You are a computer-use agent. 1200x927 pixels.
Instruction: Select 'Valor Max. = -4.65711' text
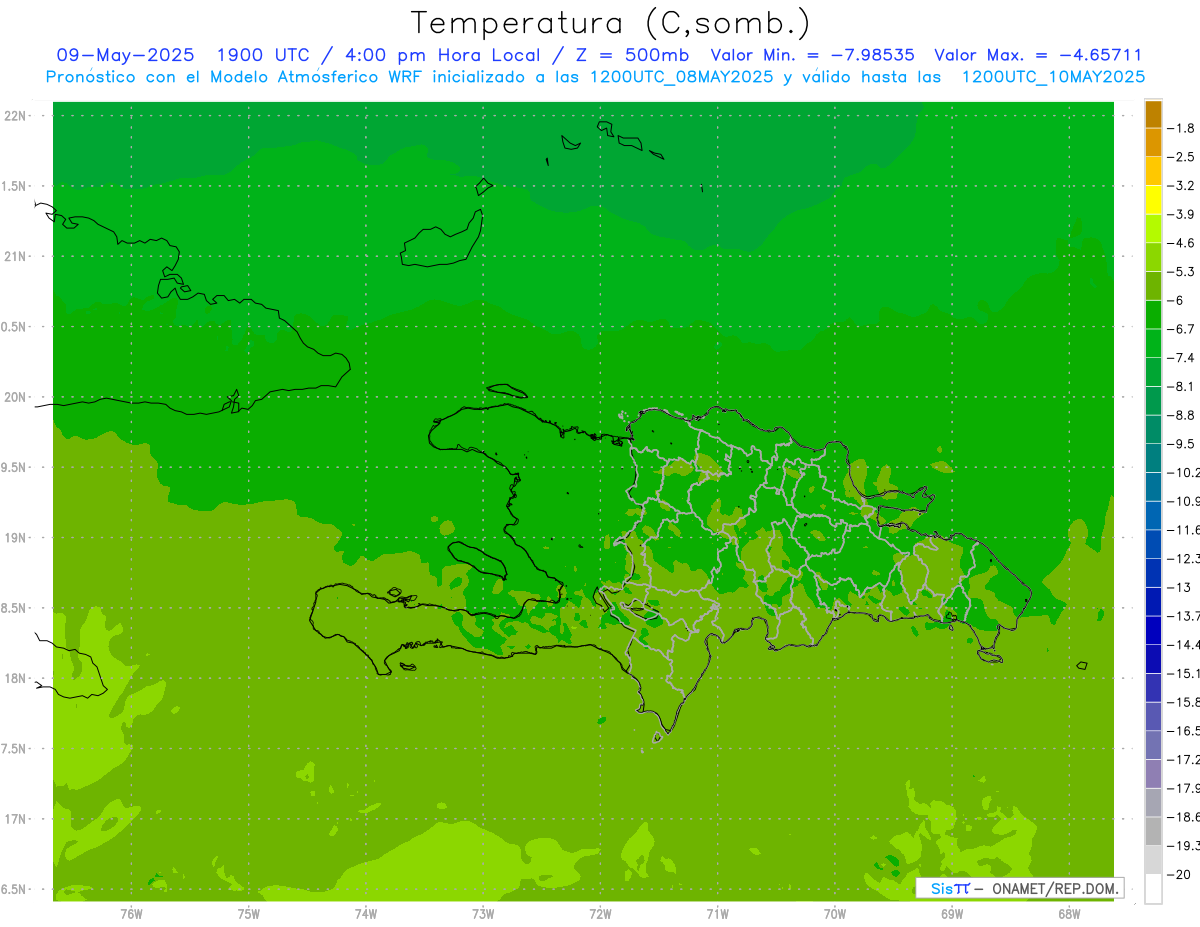point(1038,55)
